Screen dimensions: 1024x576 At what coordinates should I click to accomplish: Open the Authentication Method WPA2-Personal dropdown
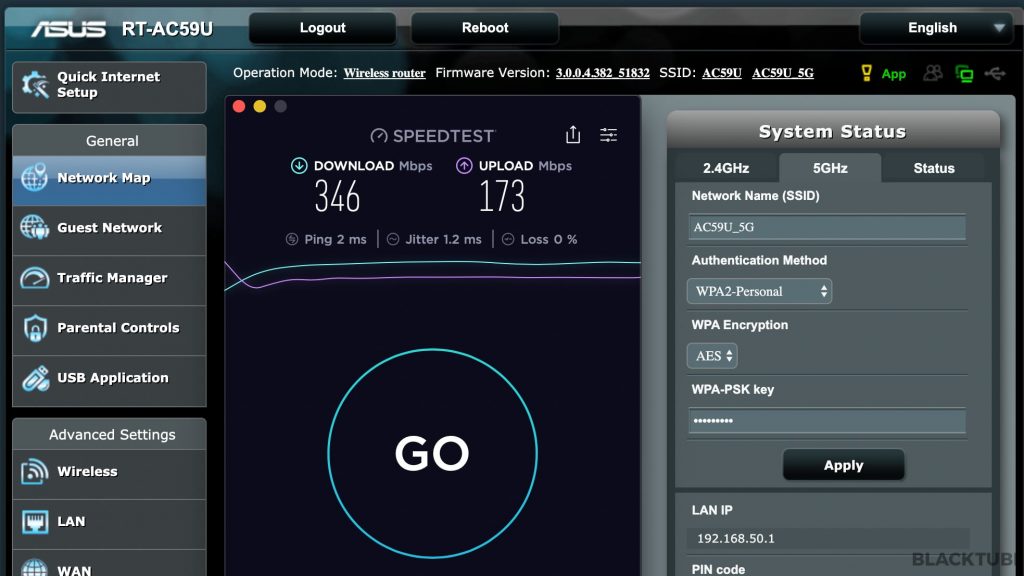pos(760,291)
